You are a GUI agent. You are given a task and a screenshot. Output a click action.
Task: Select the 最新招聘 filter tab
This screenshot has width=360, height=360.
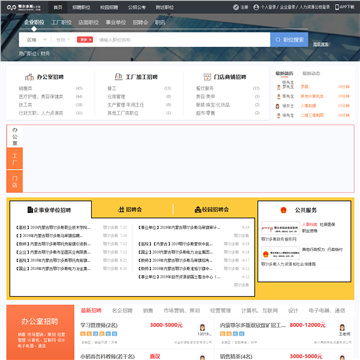(91, 310)
